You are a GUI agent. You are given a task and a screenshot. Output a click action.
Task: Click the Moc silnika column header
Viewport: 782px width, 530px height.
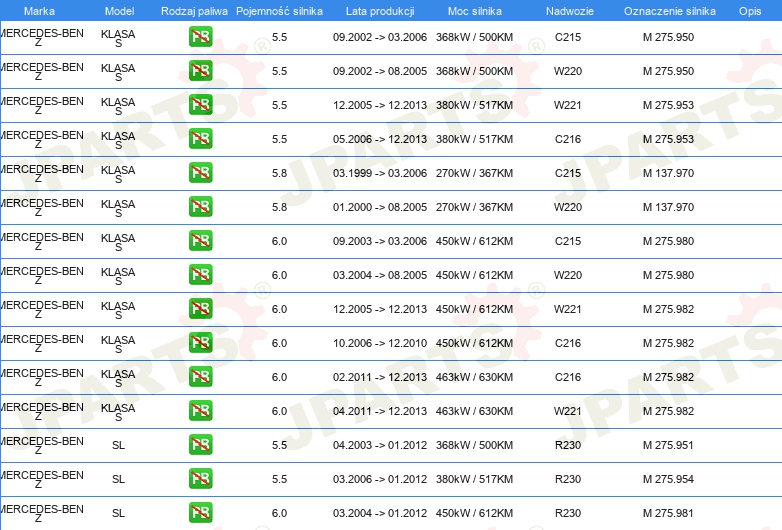click(x=474, y=11)
